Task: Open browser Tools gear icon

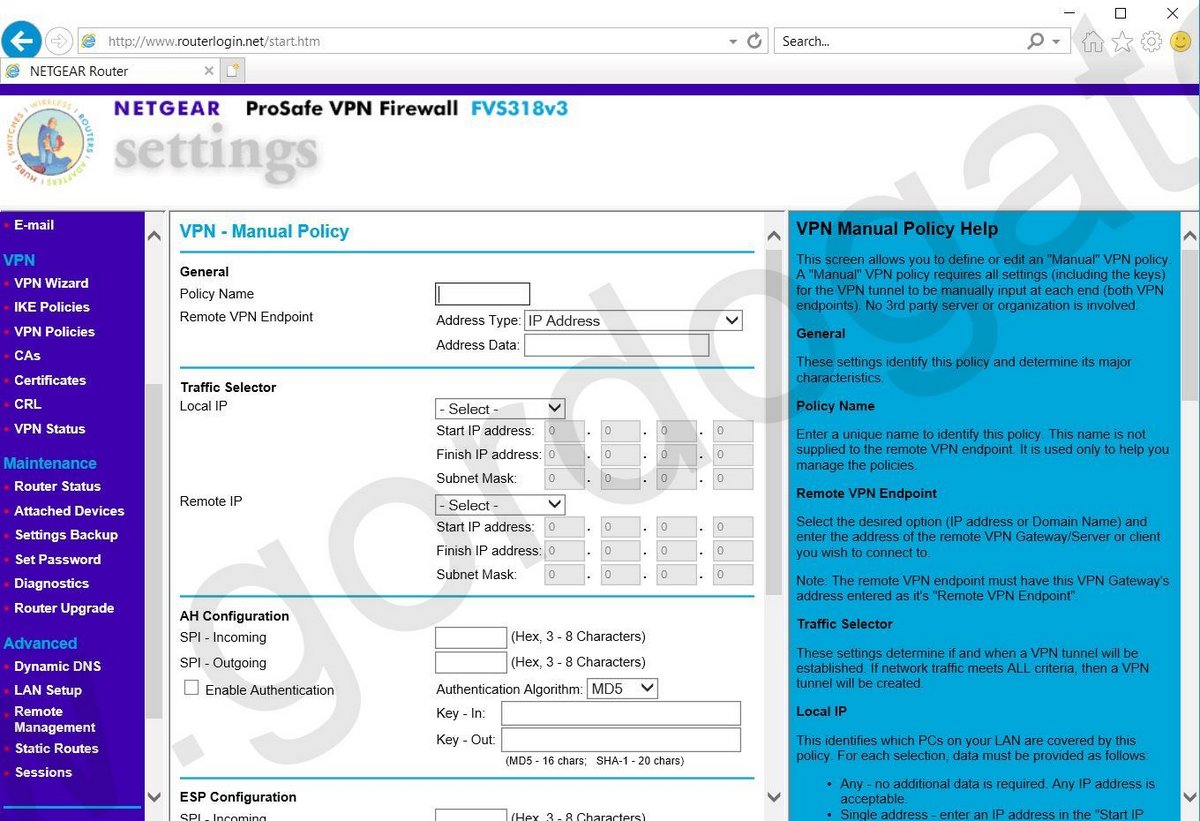Action: tap(1151, 41)
